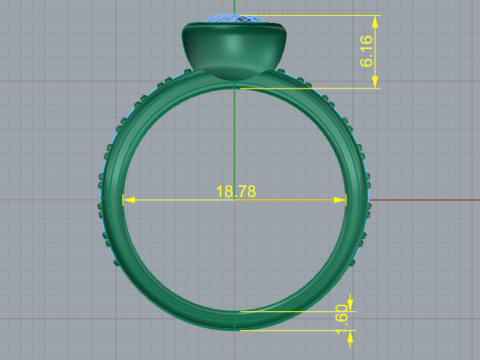Select the 6.16 height dimension text
Screen dimensions: 480x360
[366, 51]
